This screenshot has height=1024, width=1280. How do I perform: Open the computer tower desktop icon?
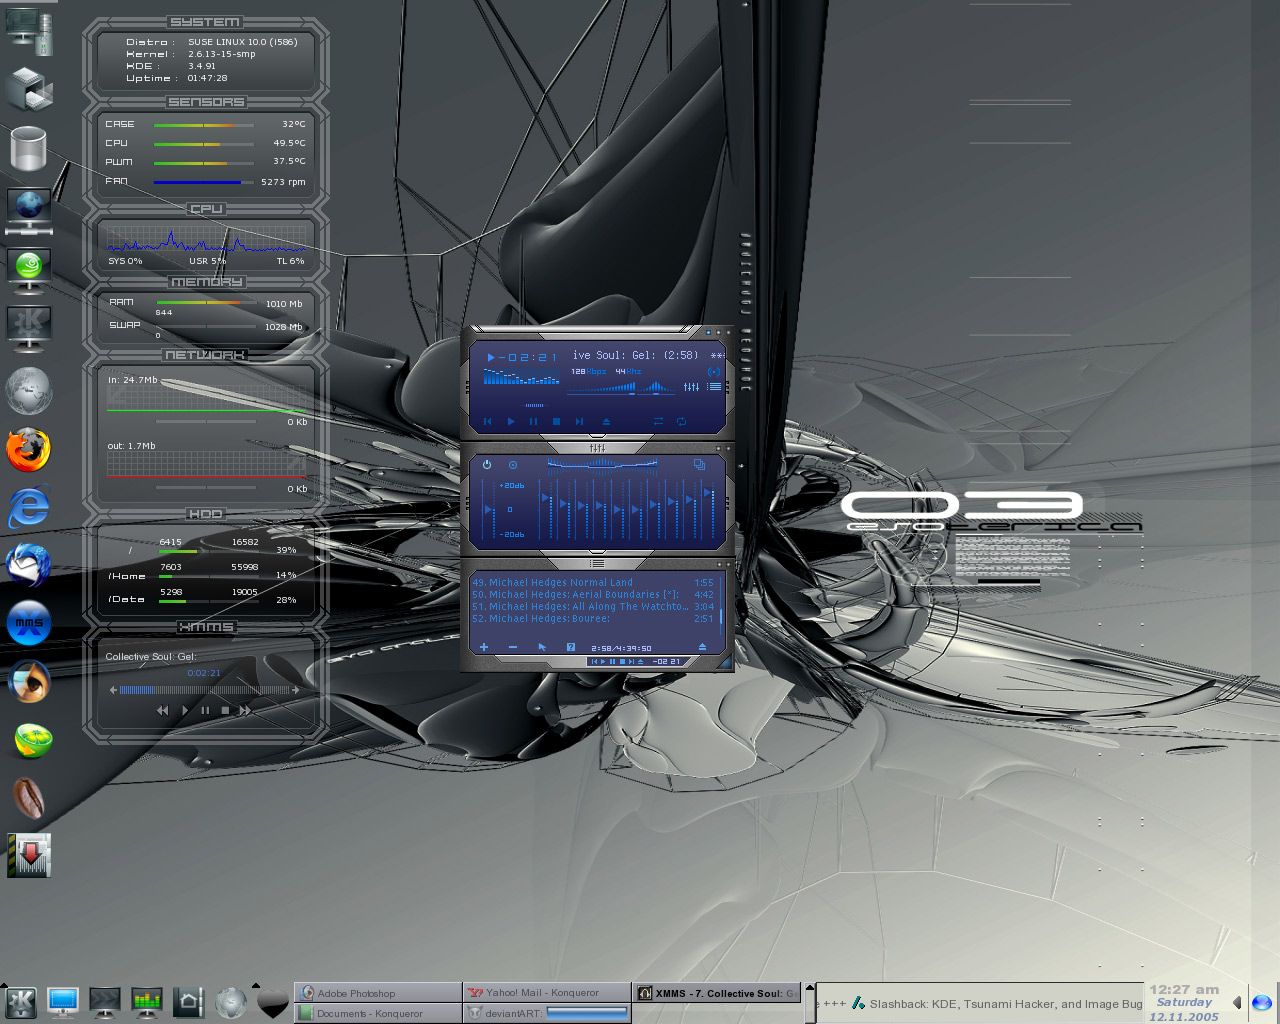point(29,31)
